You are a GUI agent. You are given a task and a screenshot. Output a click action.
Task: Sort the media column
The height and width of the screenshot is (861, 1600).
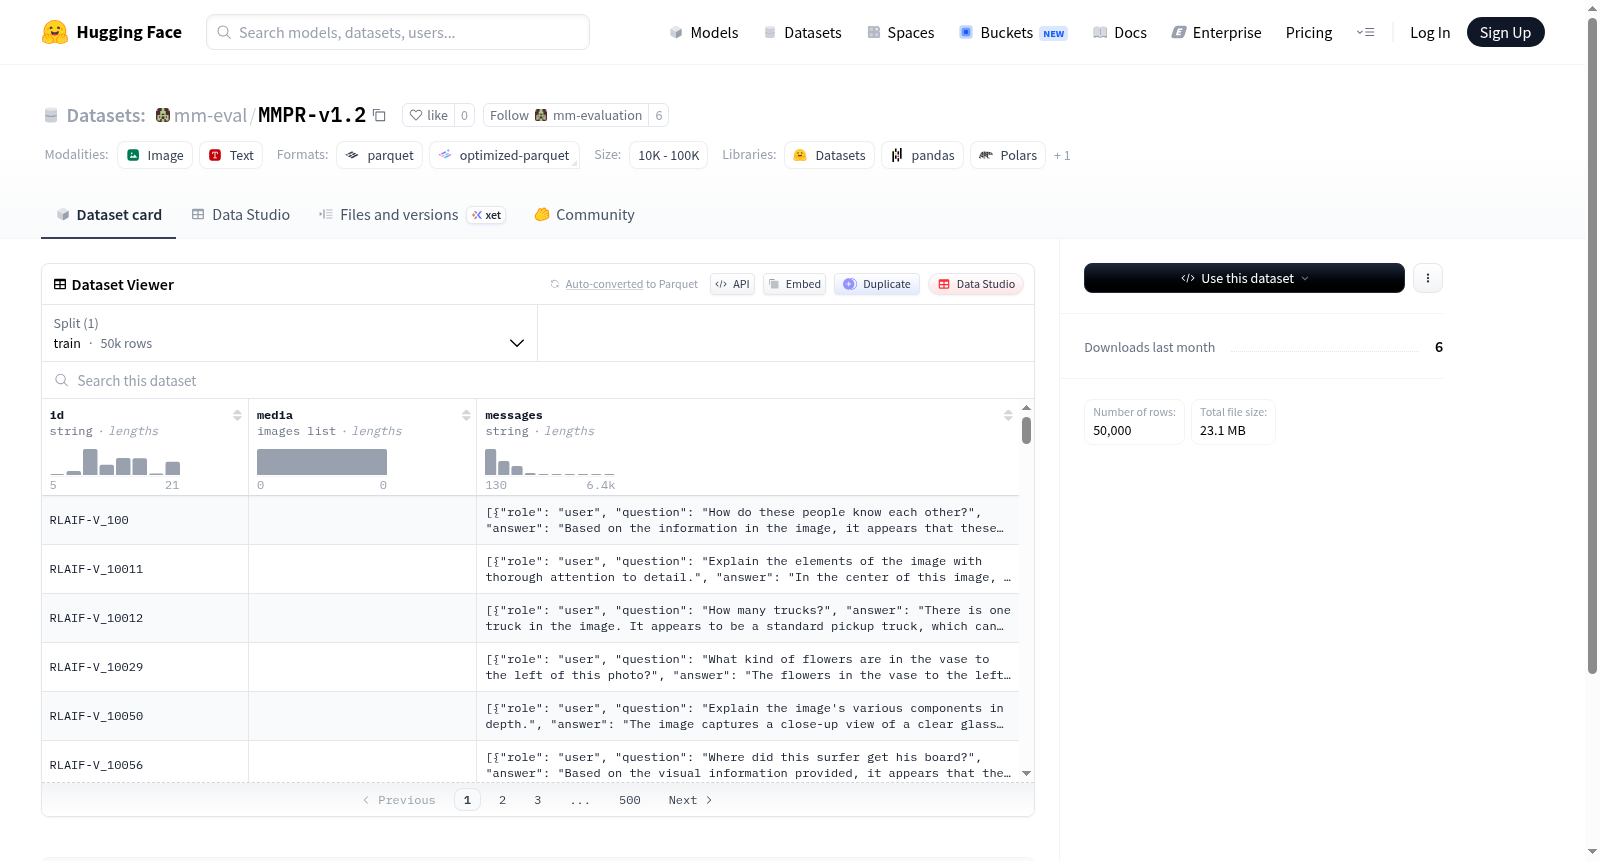(x=466, y=415)
